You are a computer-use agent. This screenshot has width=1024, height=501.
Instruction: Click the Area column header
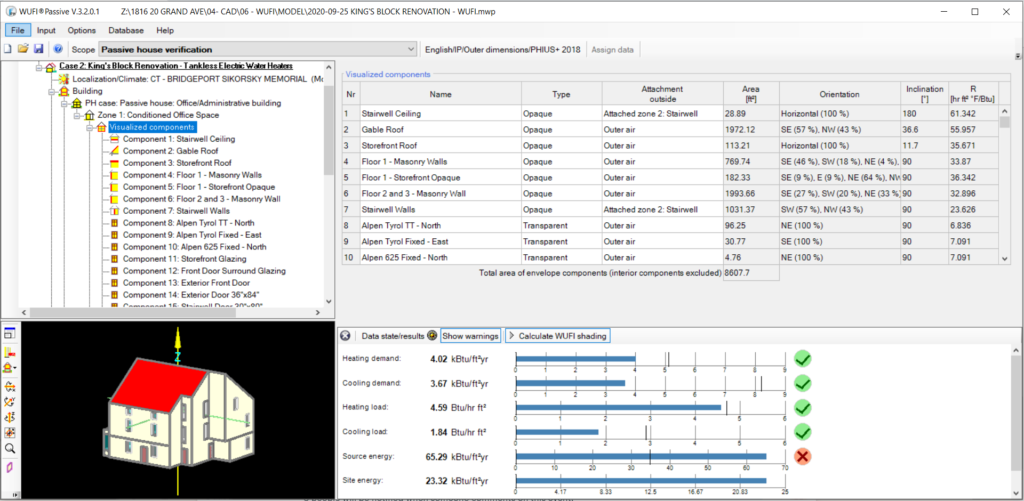coord(751,94)
